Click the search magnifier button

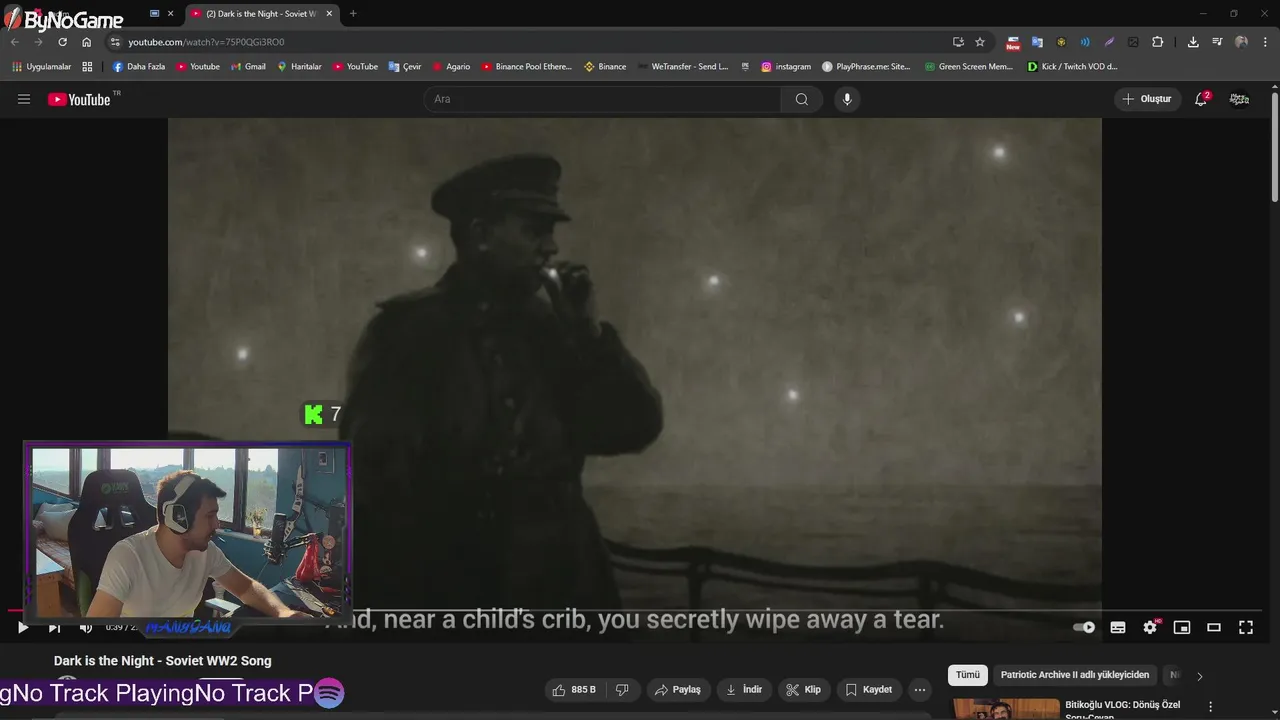tap(801, 99)
